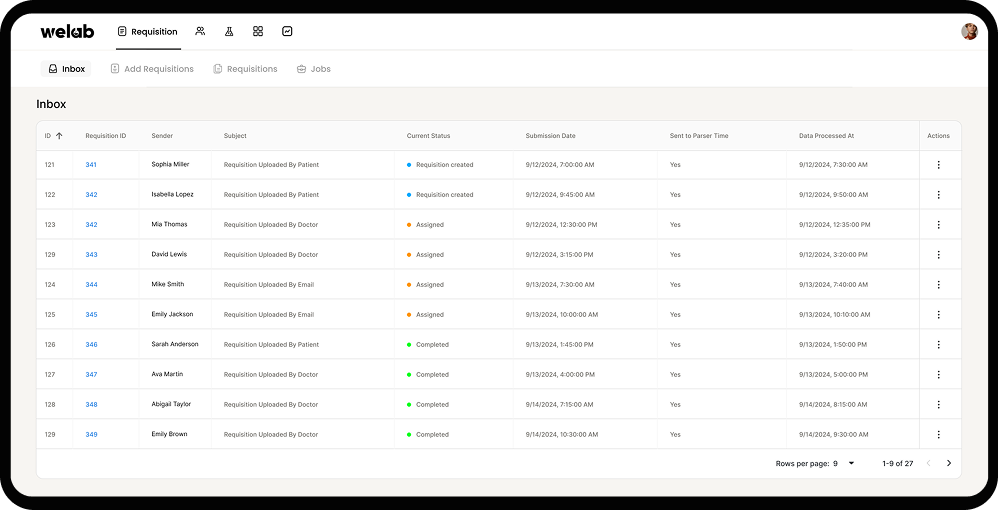
Task: Click the welab logo
Action: (67, 31)
